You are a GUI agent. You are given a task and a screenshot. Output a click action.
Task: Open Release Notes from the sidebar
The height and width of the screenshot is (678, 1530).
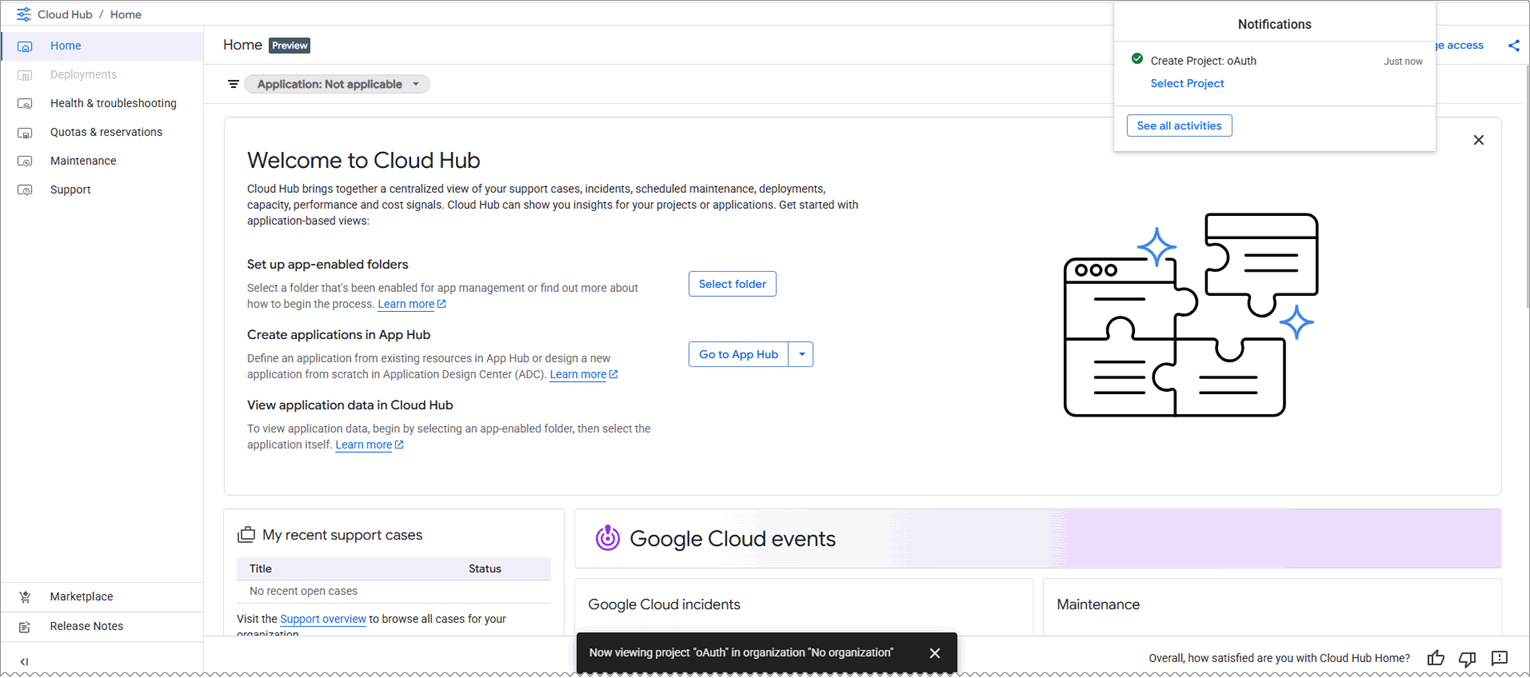pos(102,626)
